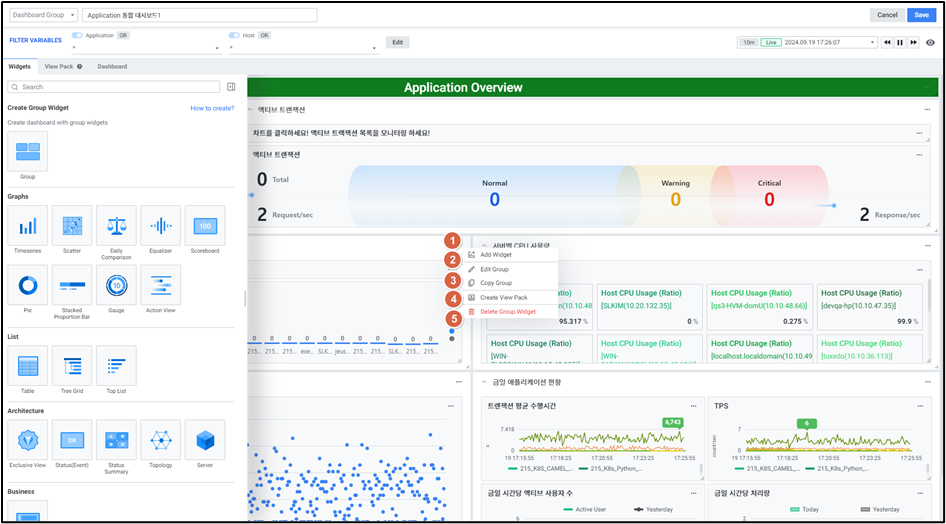Pick the Daily Comparison widget
946x524 pixels.
point(116,227)
